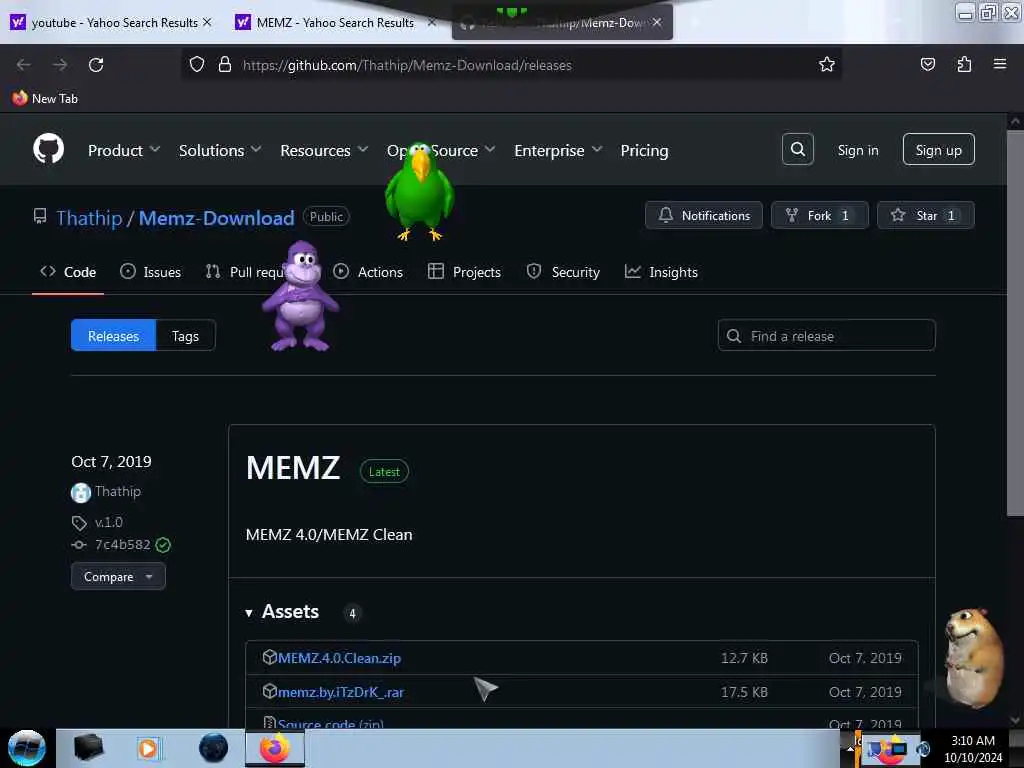This screenshot has width=1024, height=768.
Task: Click the browser URL address bar
Action: (509, 65)
